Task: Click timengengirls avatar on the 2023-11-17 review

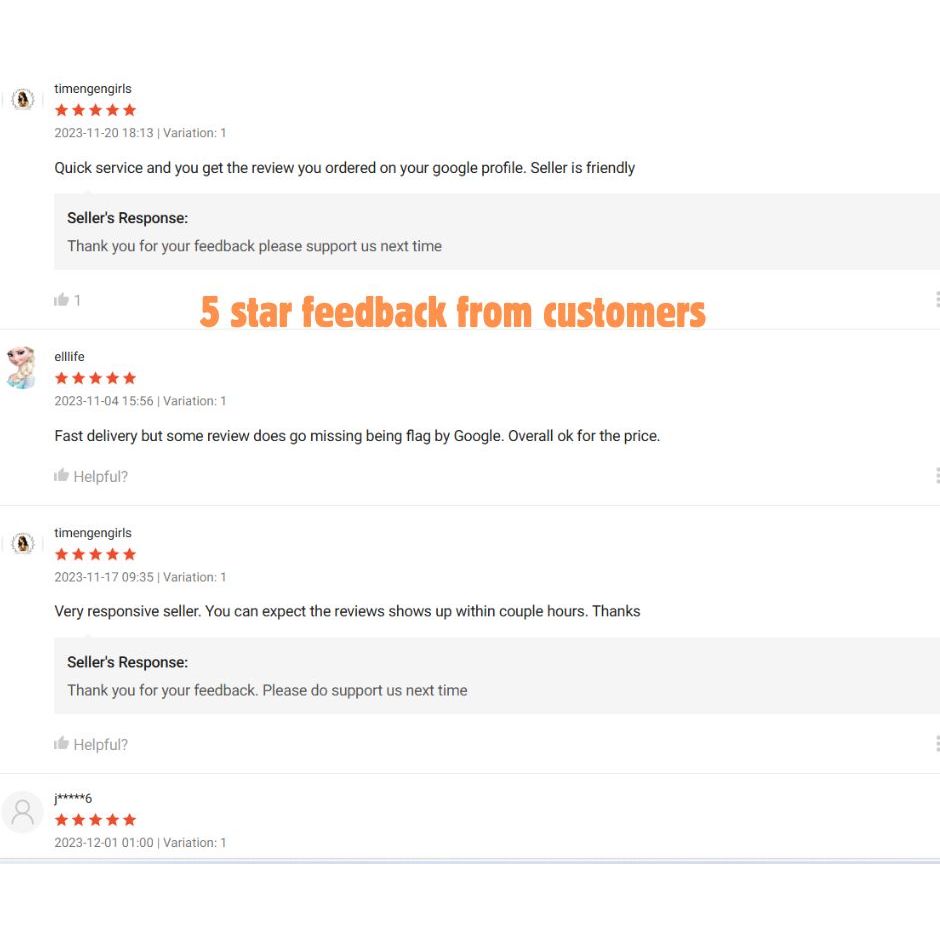Action: coord(22,544)
